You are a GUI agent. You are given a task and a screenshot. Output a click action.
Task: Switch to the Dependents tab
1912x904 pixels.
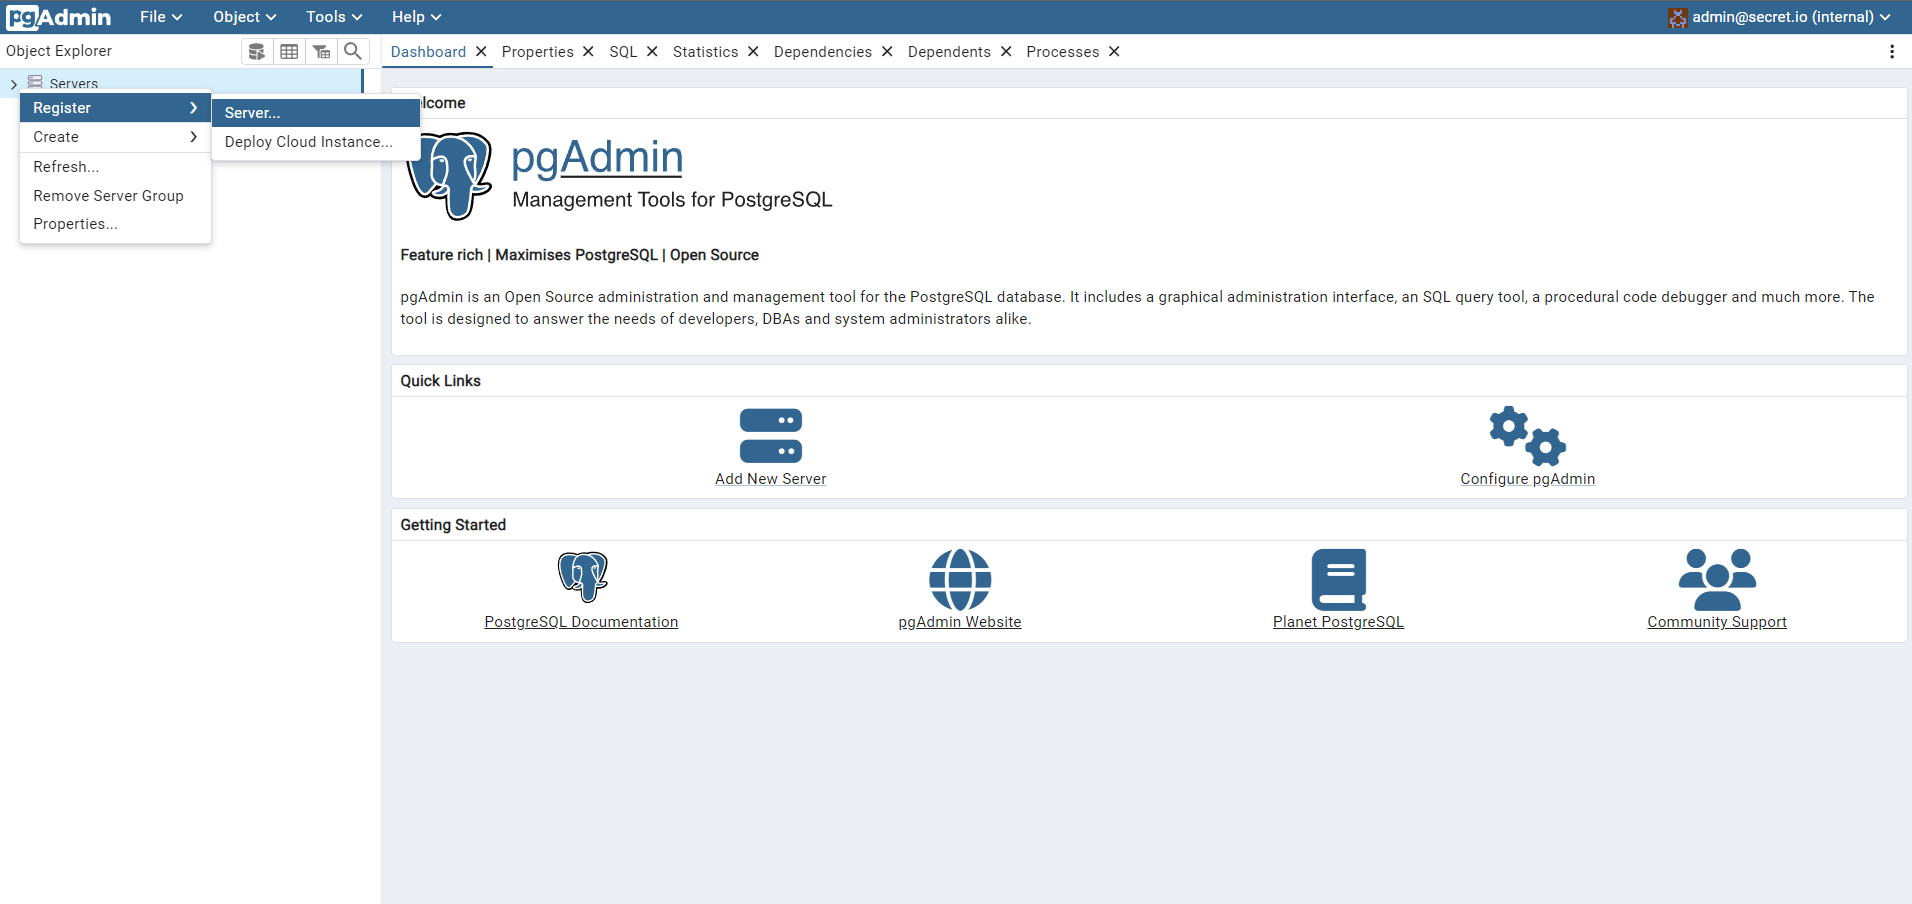coord(949,52)
